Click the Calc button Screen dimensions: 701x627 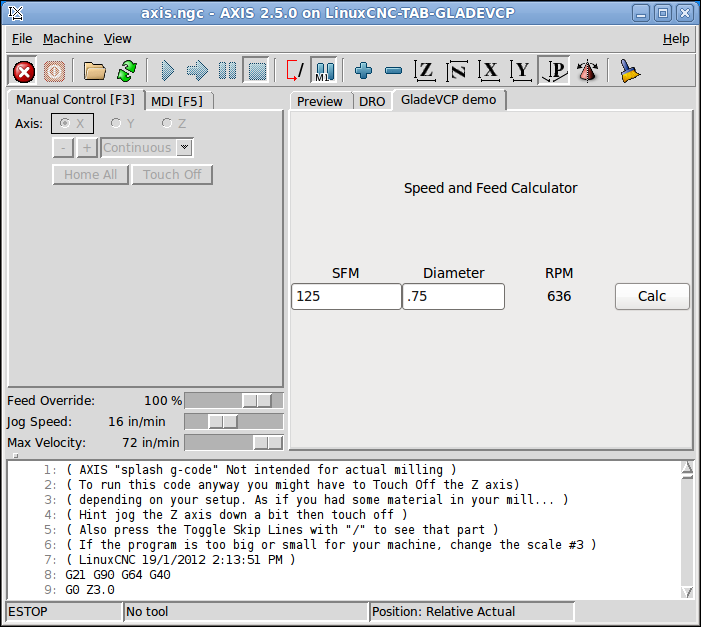click(652, 296)
